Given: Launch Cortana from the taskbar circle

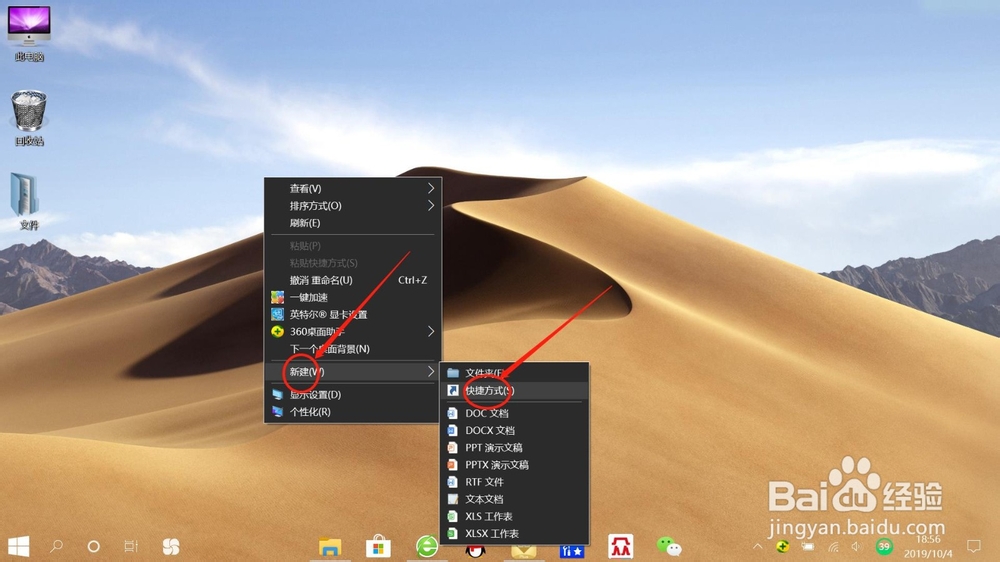Looking at the screenshot, I should [93, 547].
